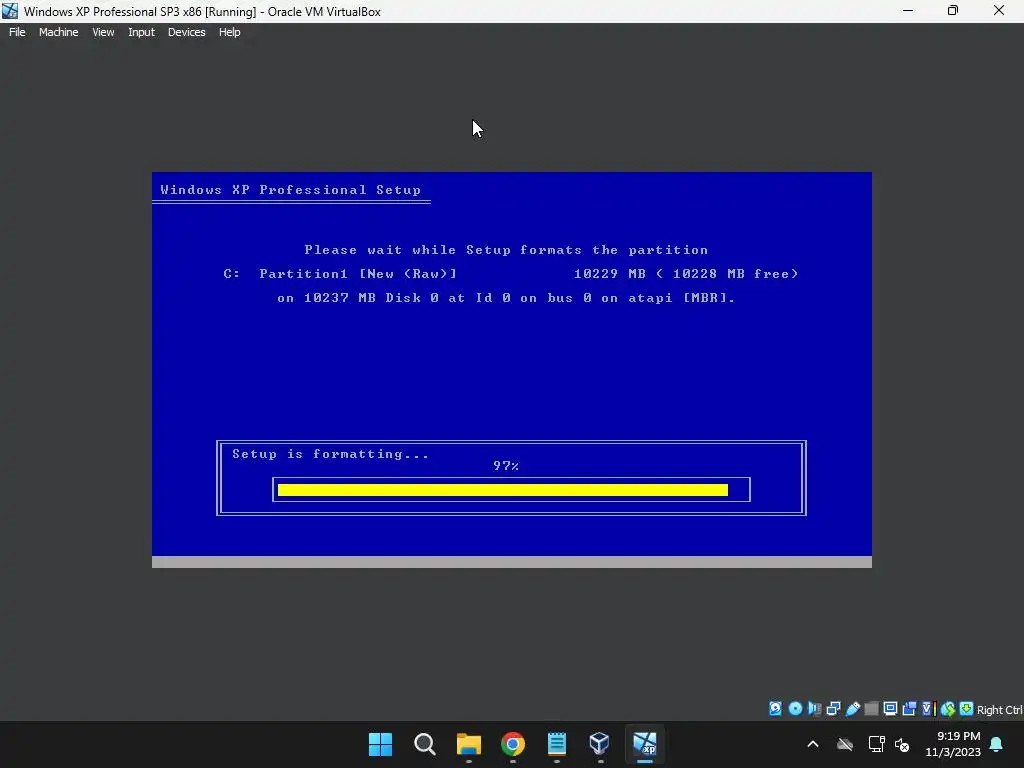The image size is (1024, 768).
Task: Click the network adapters indicator icon
Action: (833, 709)
